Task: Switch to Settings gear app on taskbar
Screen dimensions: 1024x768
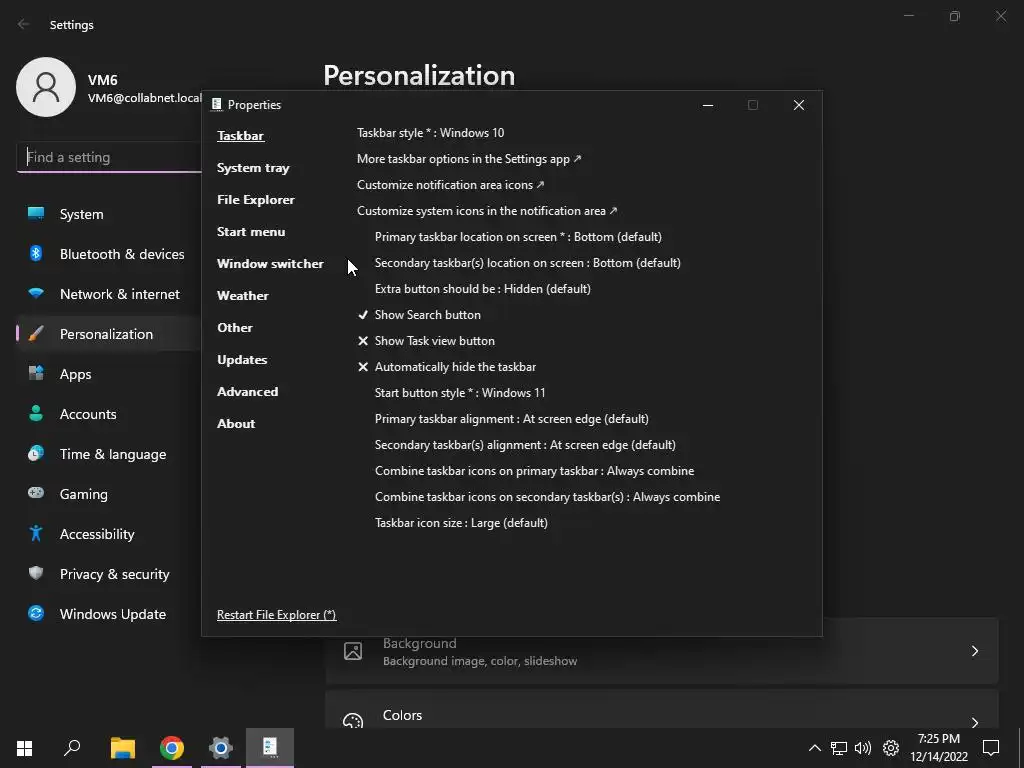Action: coord(221,748)
